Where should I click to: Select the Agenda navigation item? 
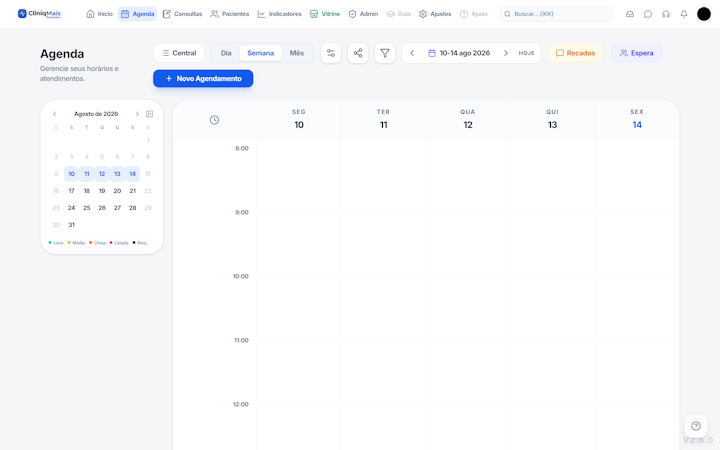pyautogui.click(x=137, y=14)
